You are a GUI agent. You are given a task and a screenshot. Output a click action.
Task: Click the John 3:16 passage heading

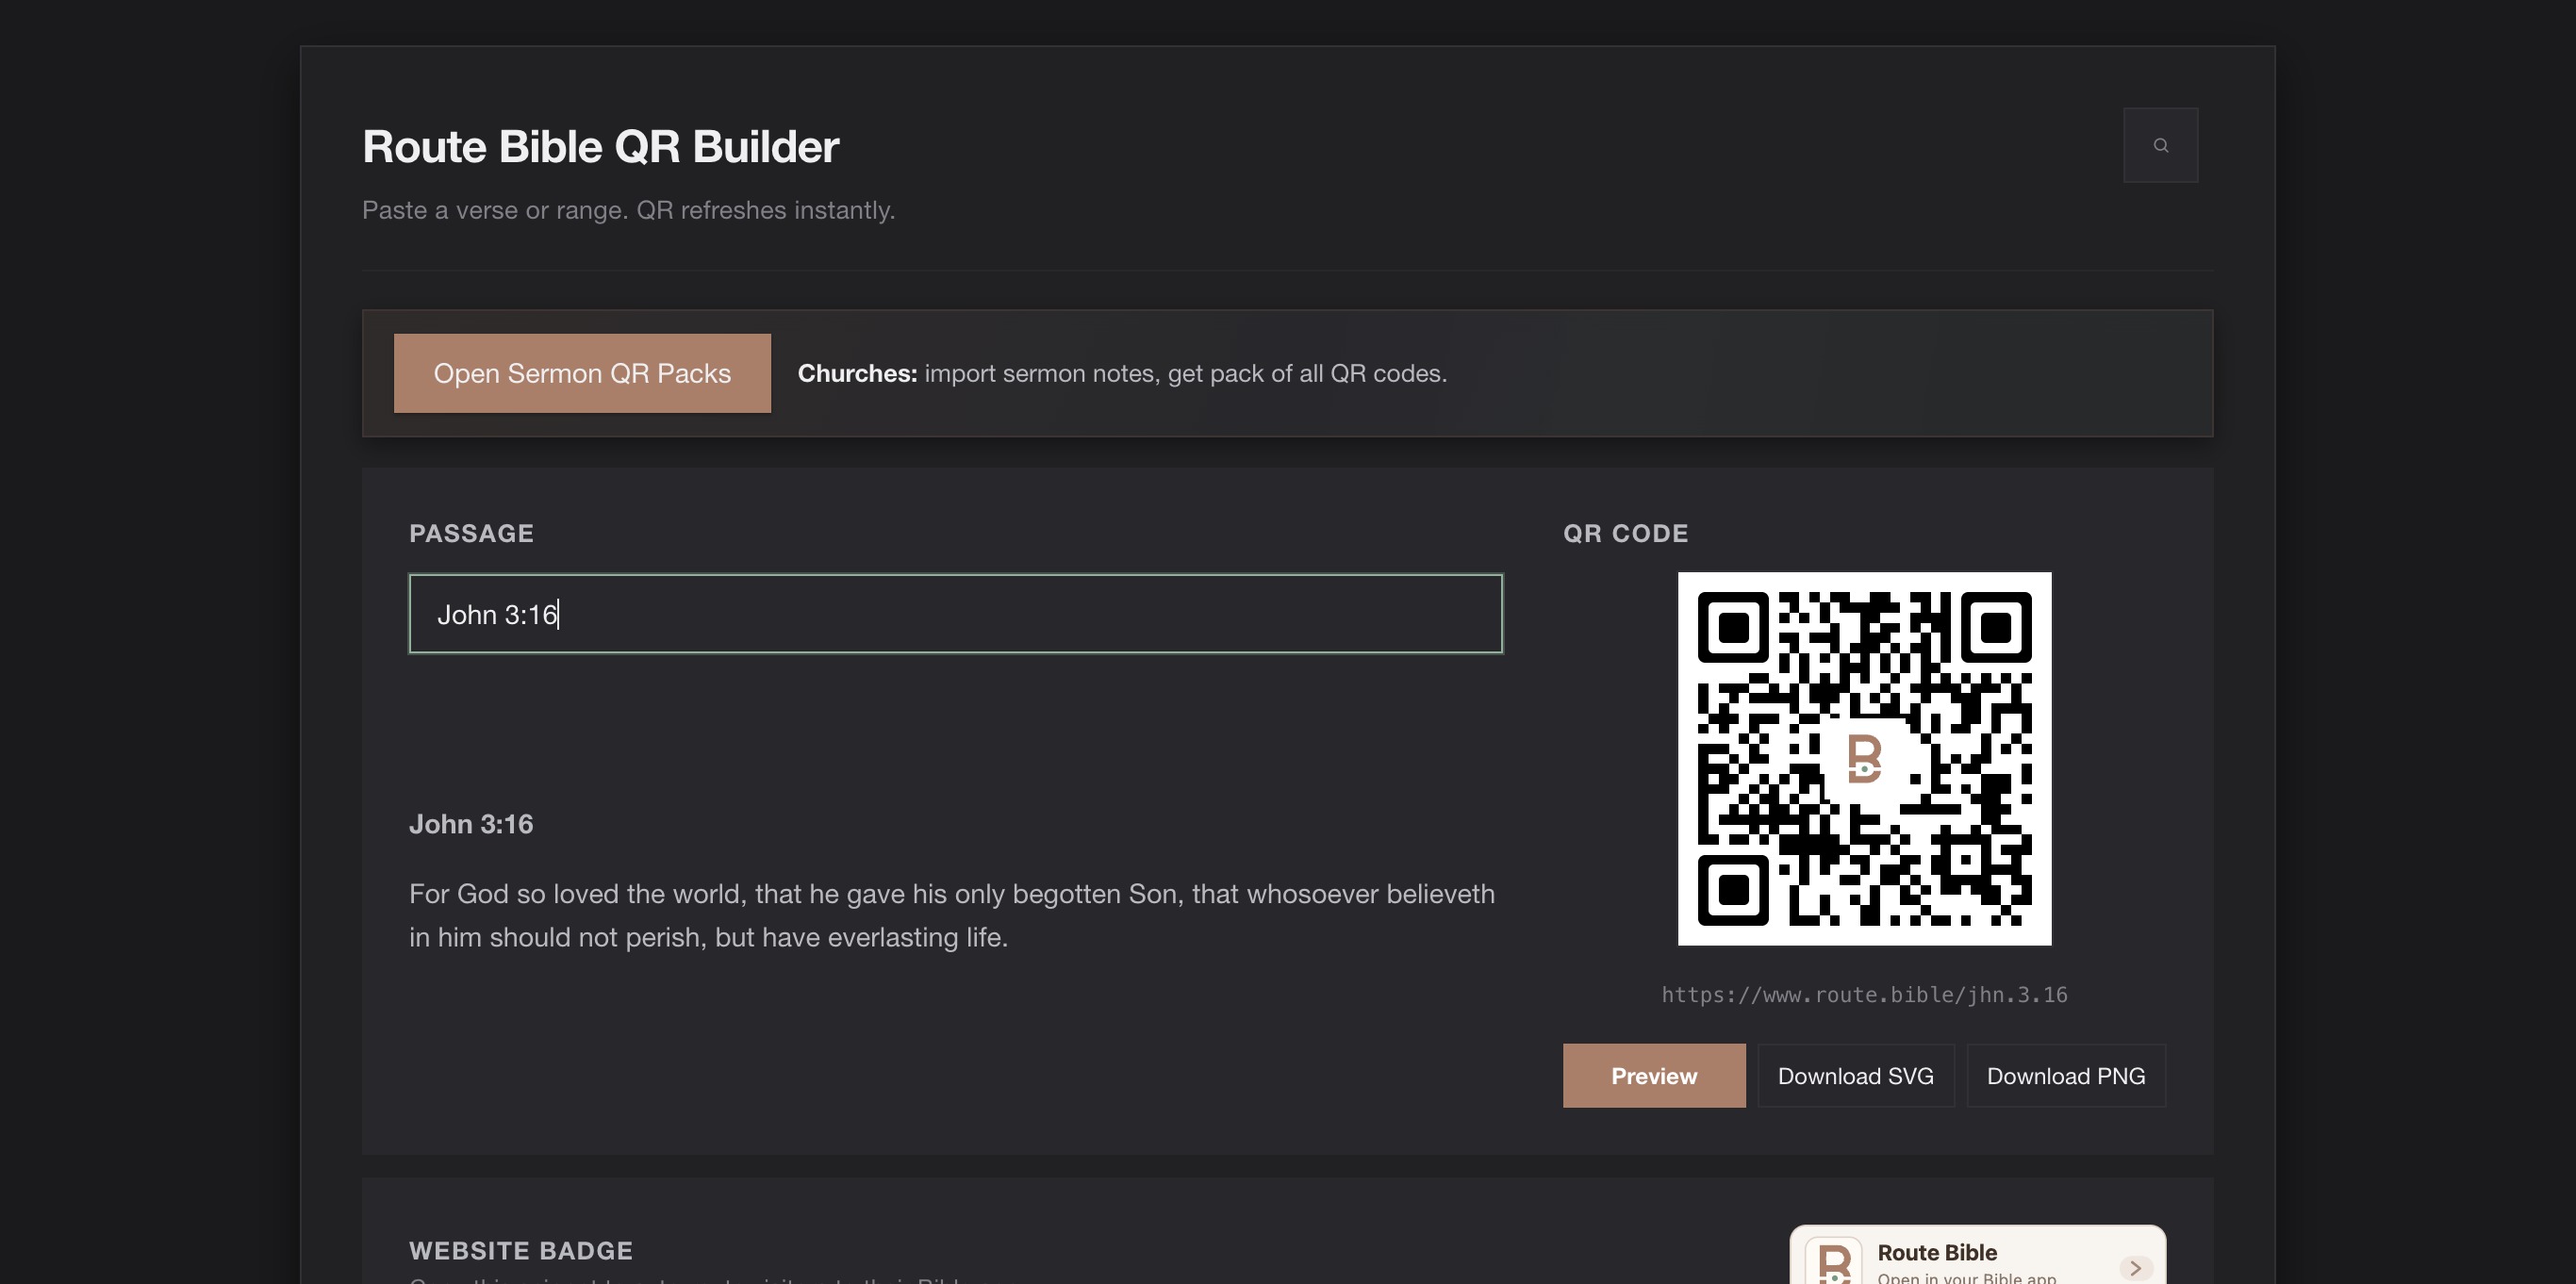[471, 824]
